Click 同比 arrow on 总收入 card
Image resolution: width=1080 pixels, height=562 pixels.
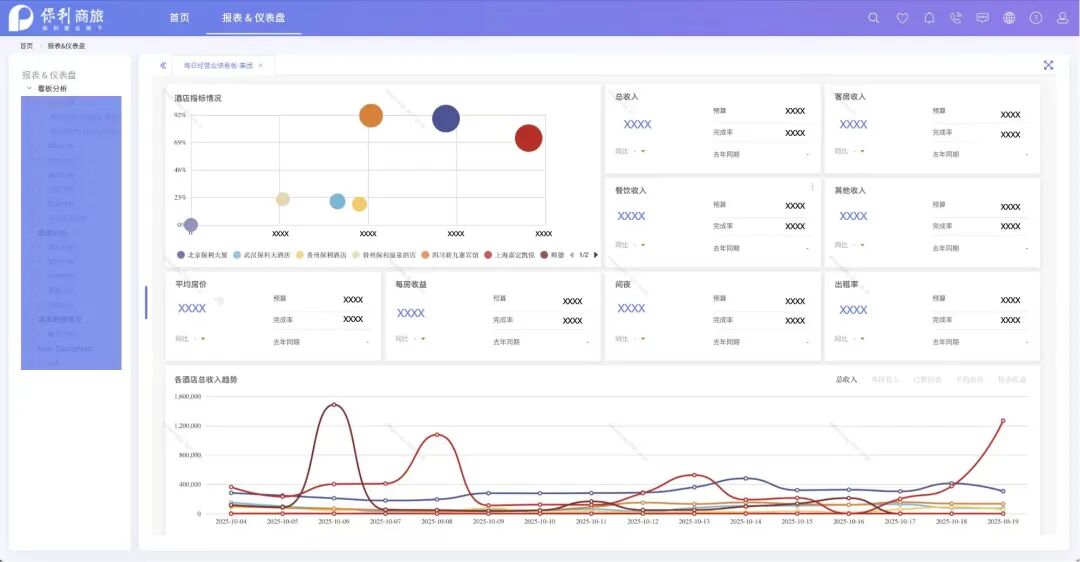tap(643, 151)
